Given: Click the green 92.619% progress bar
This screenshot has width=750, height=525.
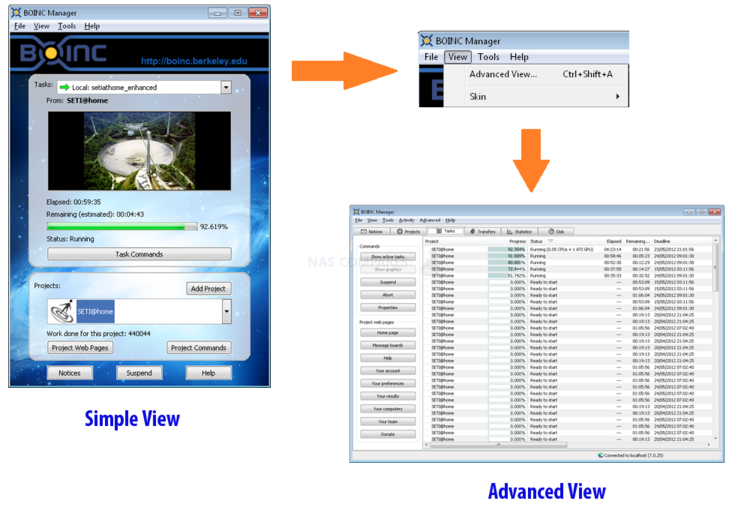Looking at the screenshot, I should pyautogui.click(x=122, y=227).
